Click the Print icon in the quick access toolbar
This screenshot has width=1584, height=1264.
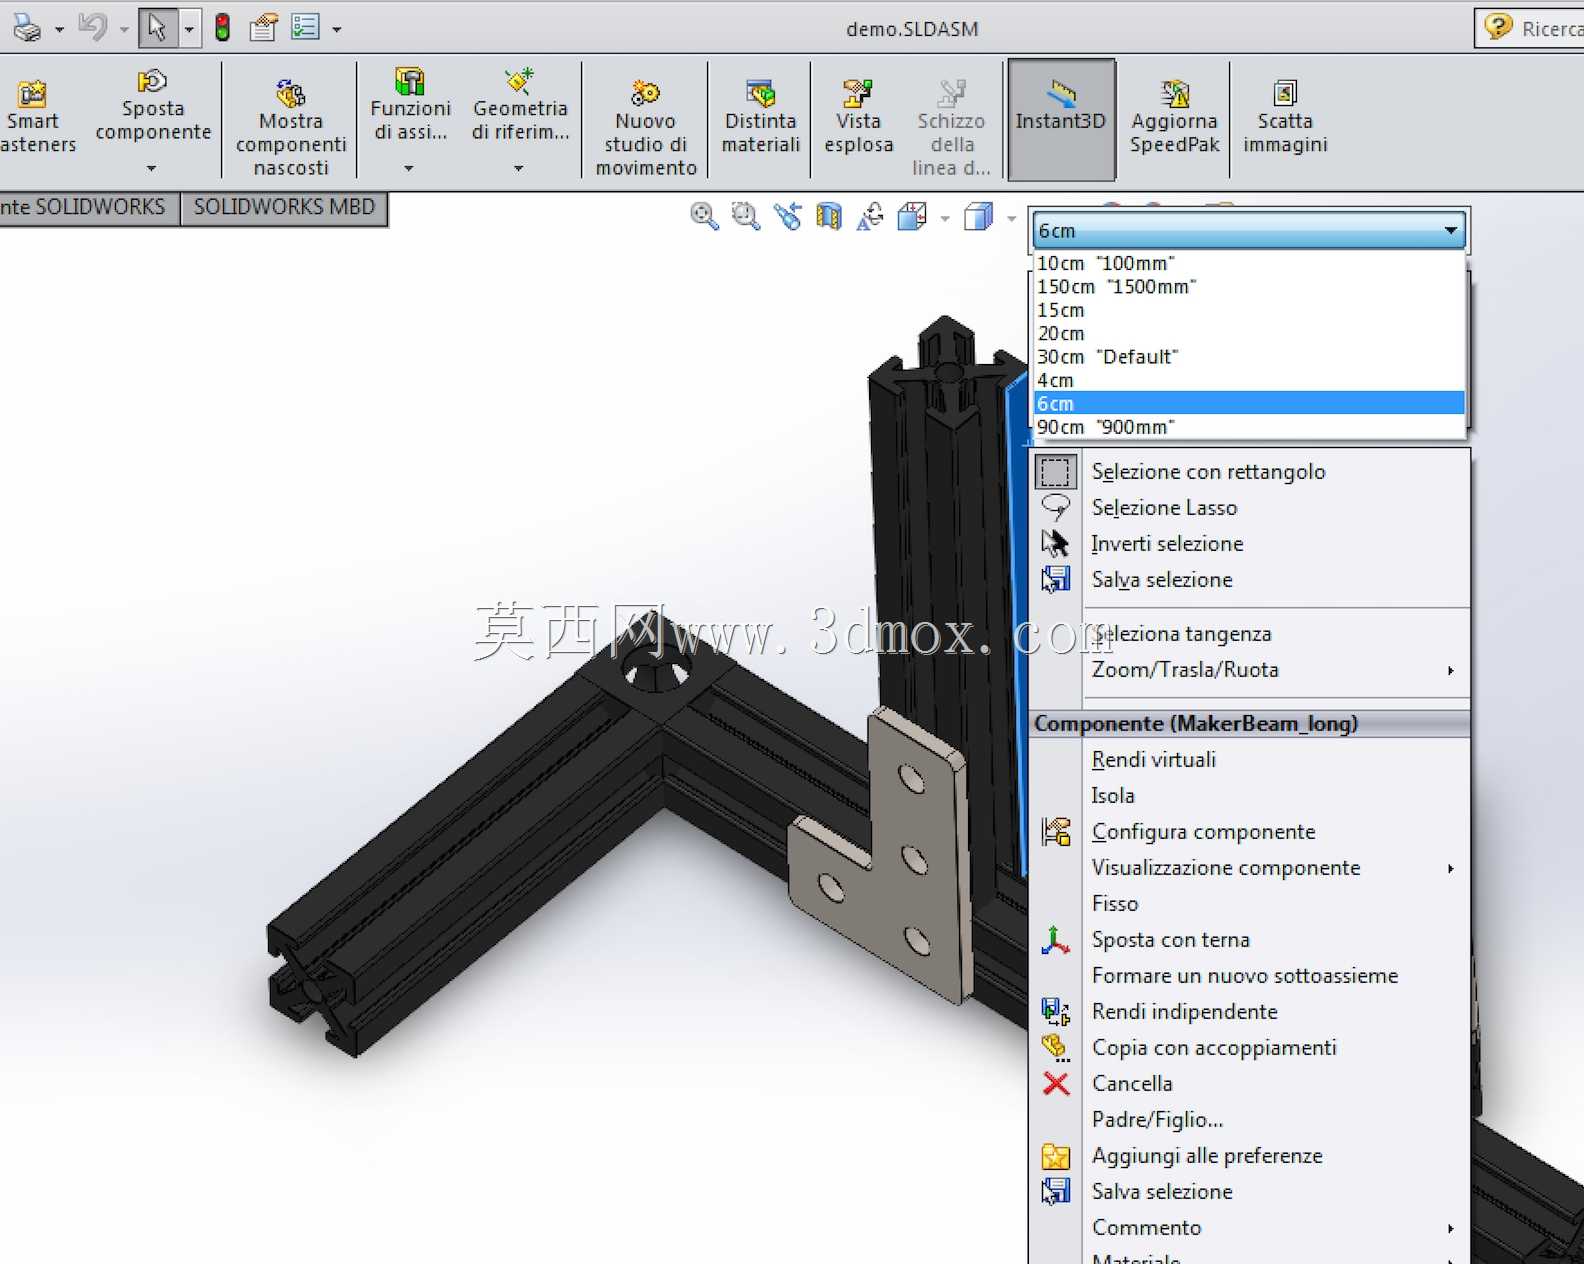[x=27, y=28]
